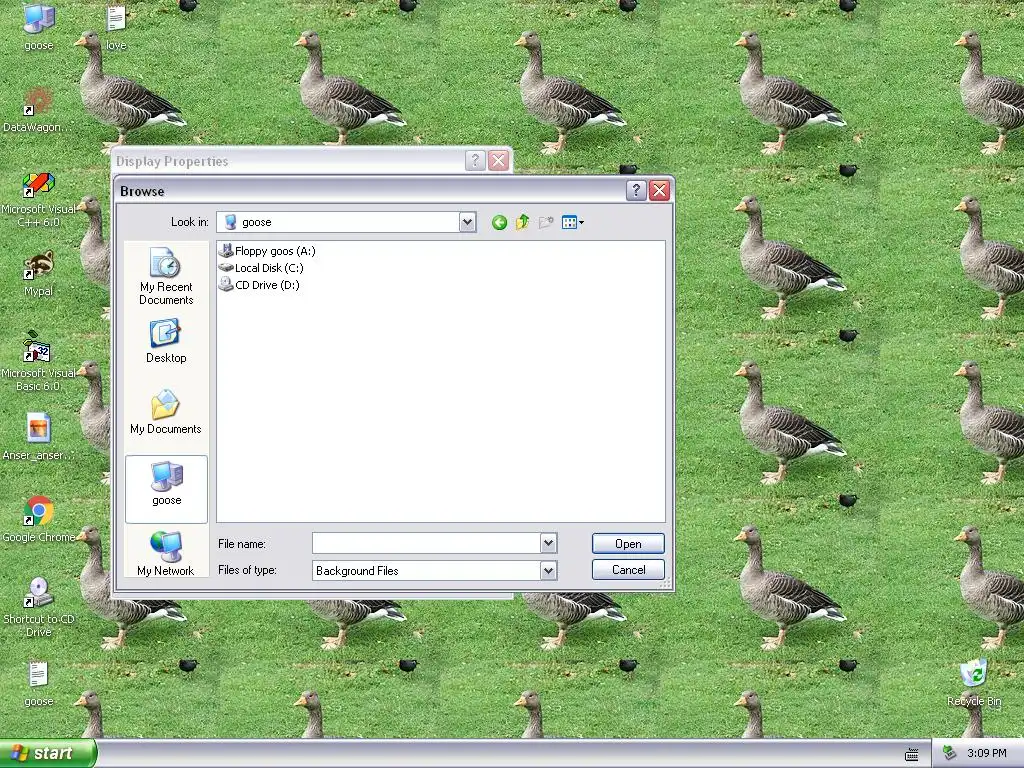Click into the File name field
Screen dimensions: 1024x768
tap(426, 543)
